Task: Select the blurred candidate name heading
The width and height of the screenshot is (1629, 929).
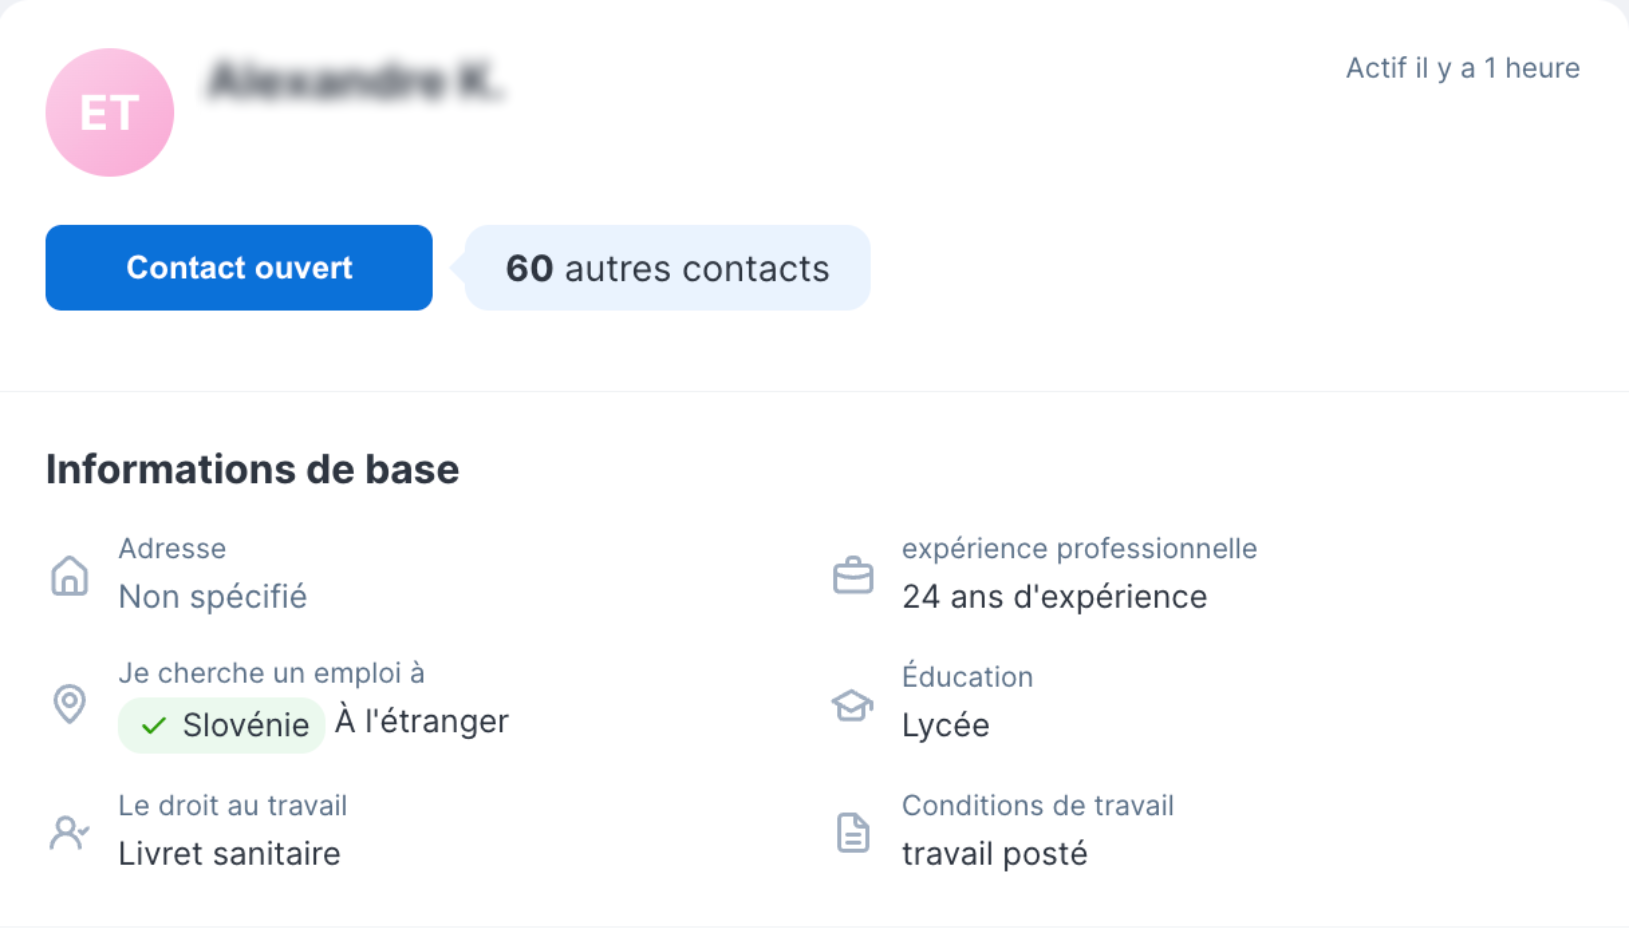Action: click(x=355, y=82)
